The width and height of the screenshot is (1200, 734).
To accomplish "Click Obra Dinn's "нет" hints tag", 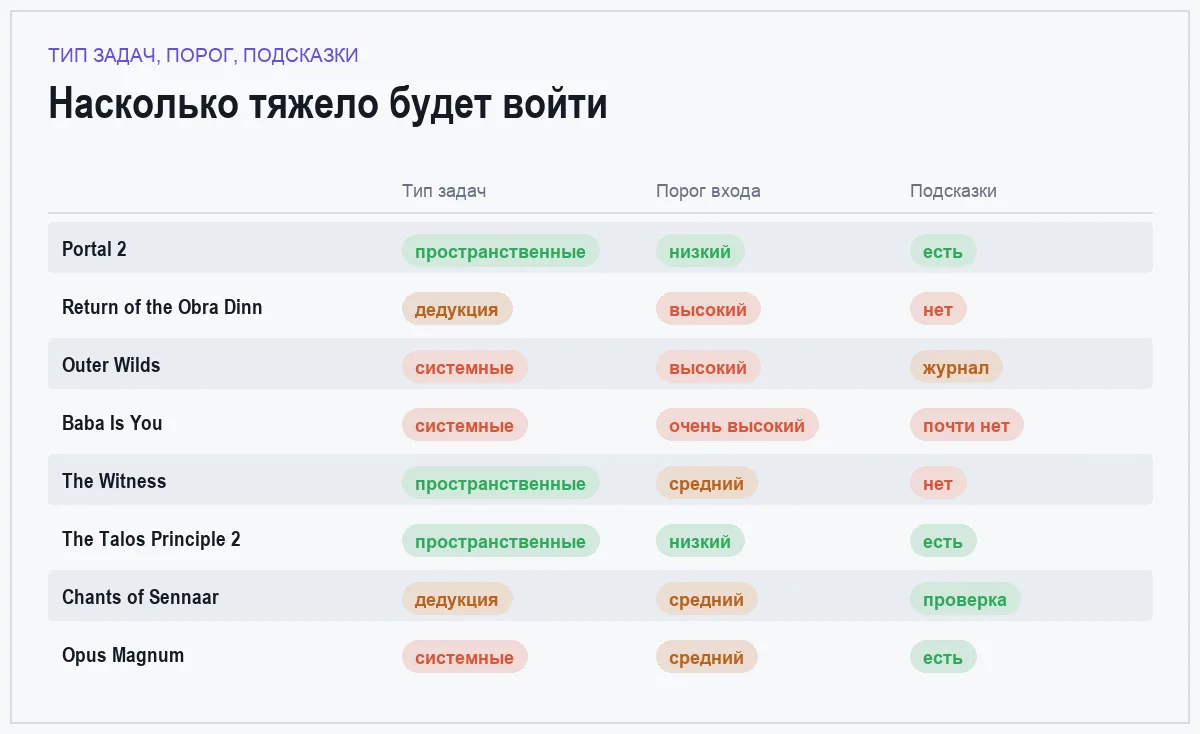I will [938, 309].
